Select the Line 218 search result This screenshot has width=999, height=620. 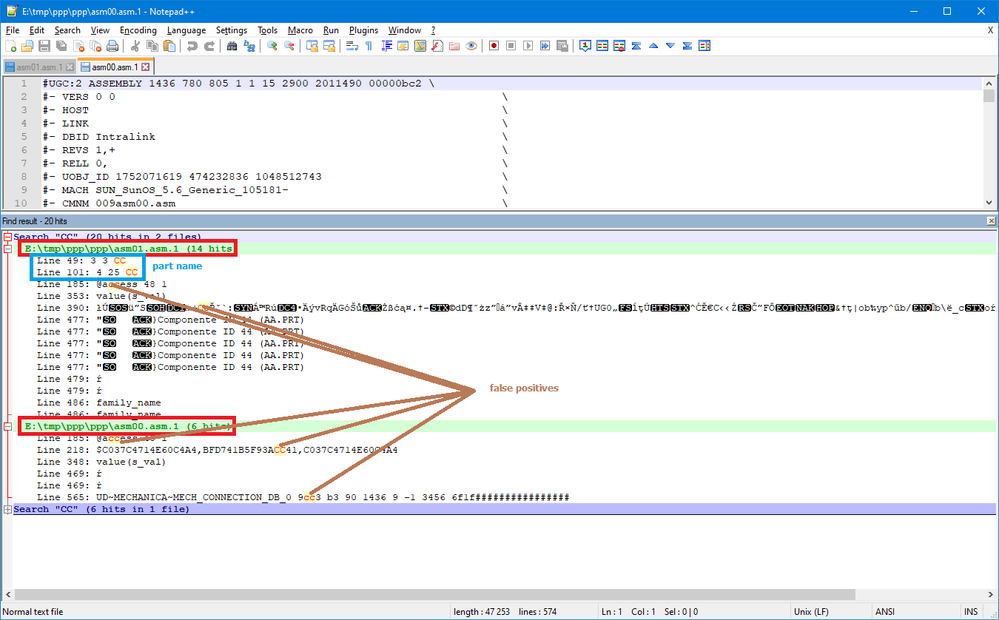pos(200,450)
